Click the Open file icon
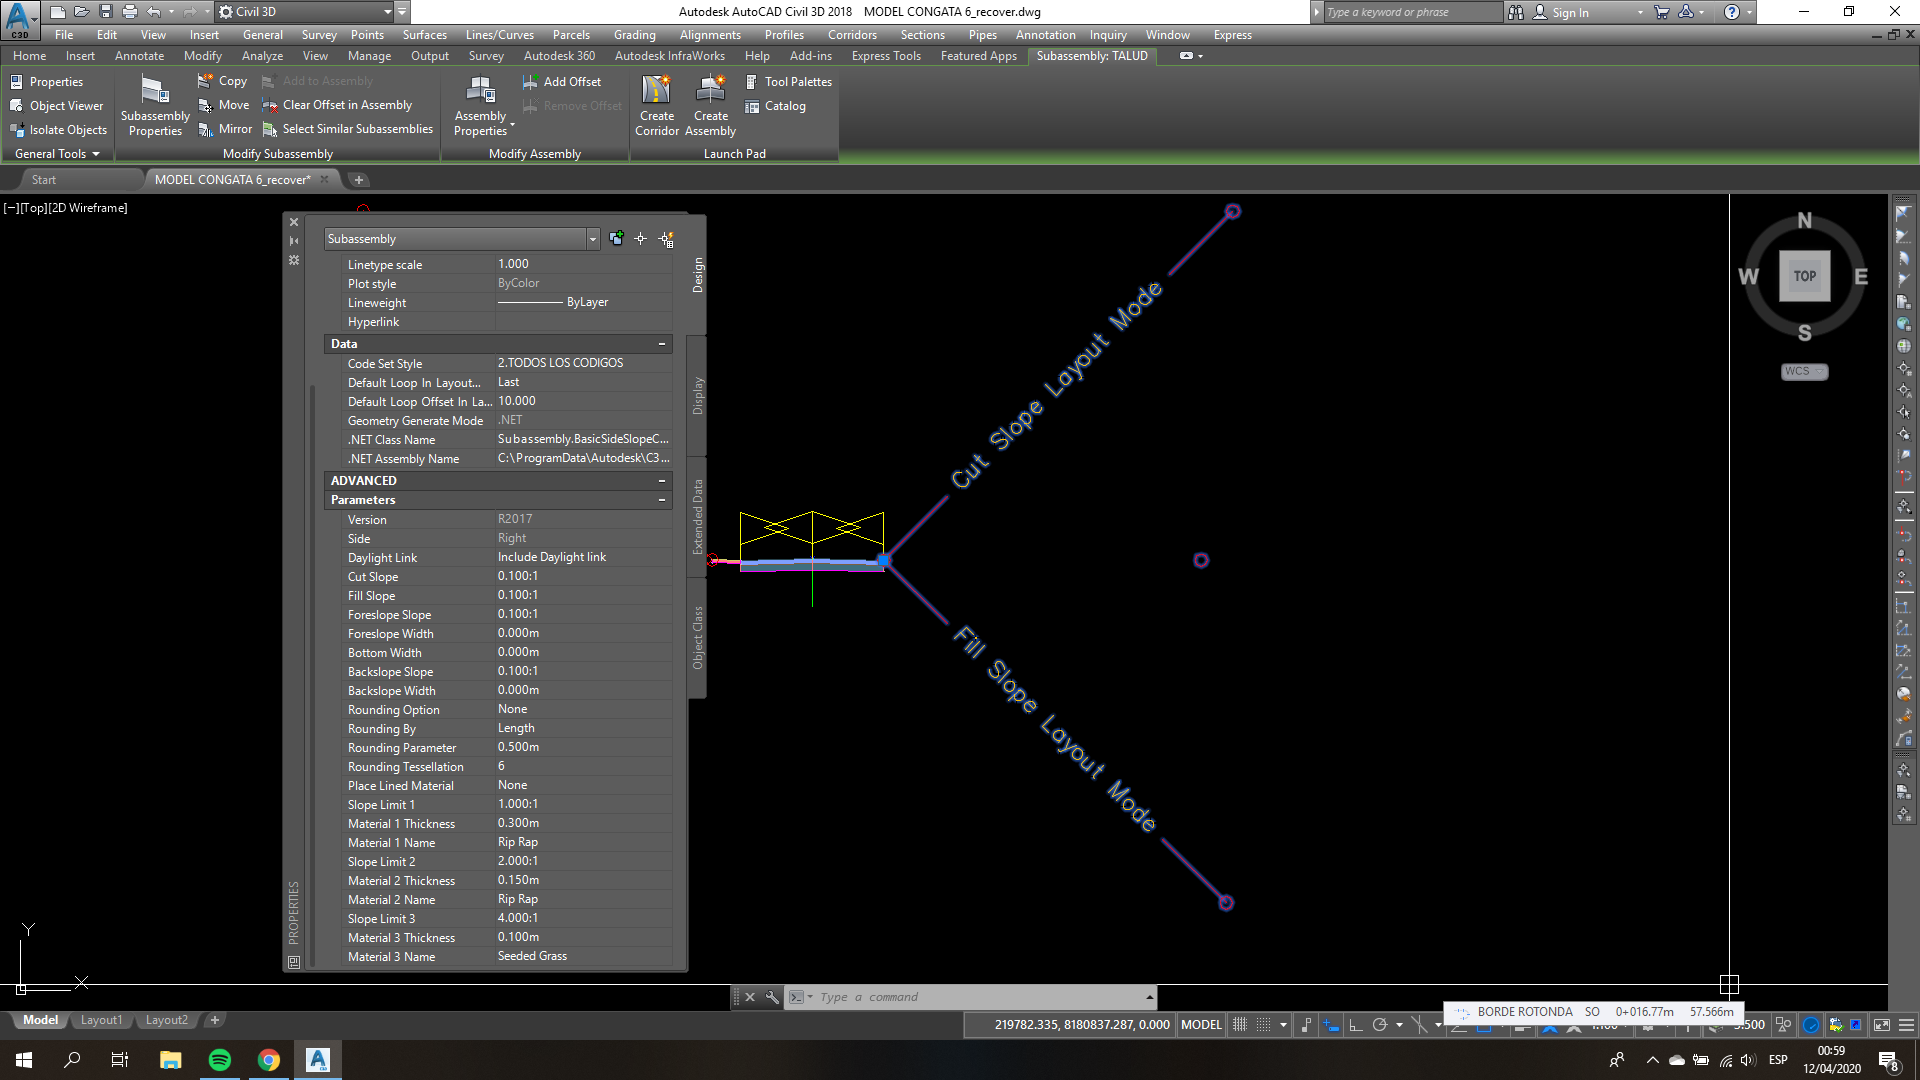This screenshot has height=1080, width=1920. tap(82, 12)
